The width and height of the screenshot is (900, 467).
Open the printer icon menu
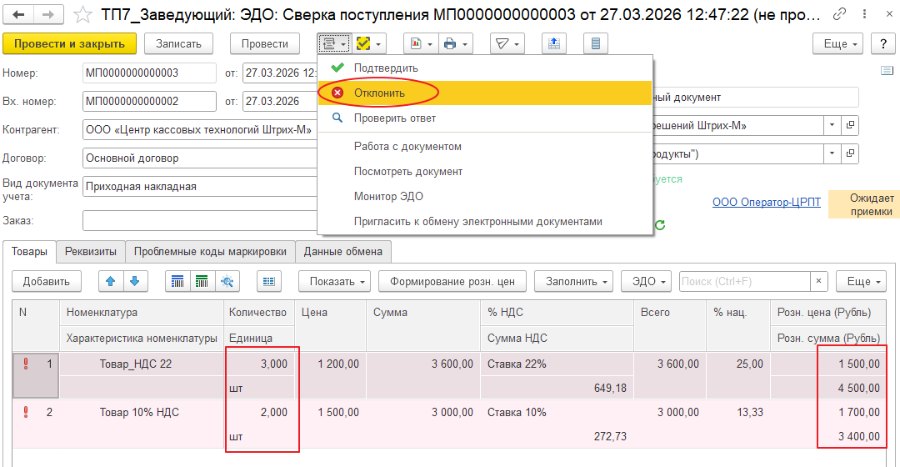pyautogui.click(x=456, y=44)
